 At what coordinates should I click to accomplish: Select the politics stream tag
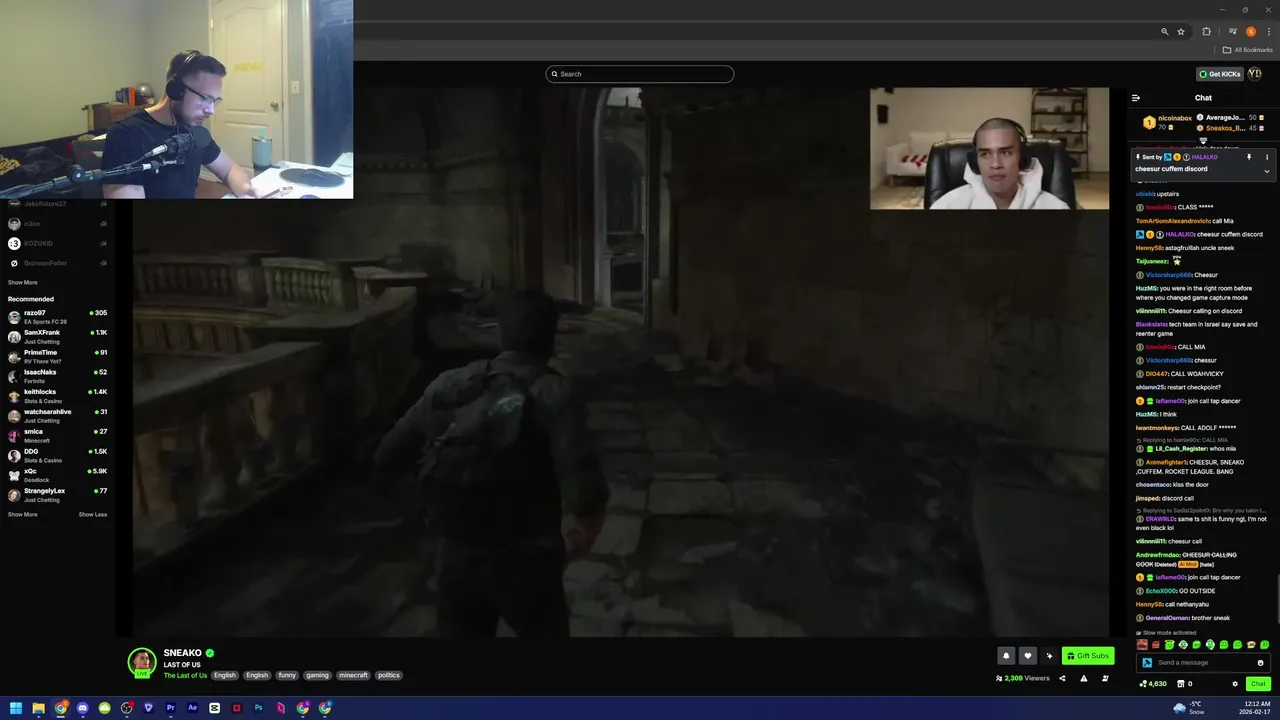click(x=389, y=675)
